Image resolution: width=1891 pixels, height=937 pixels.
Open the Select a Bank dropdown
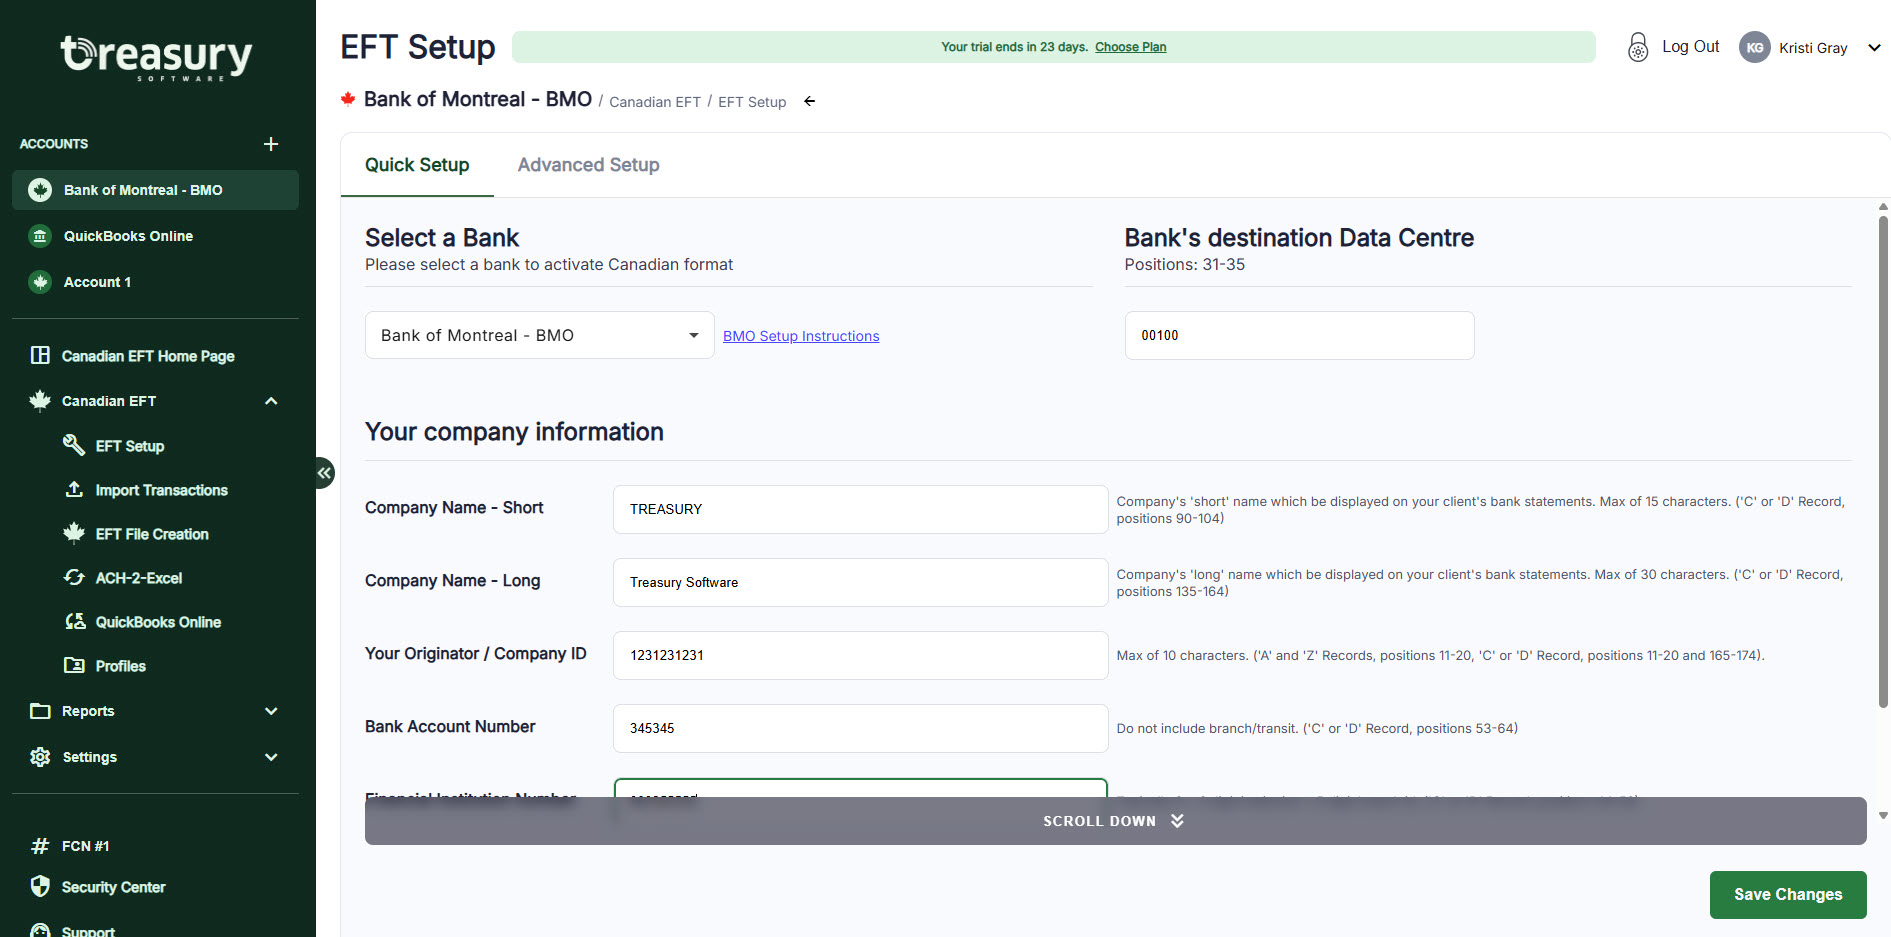point(540,335)
